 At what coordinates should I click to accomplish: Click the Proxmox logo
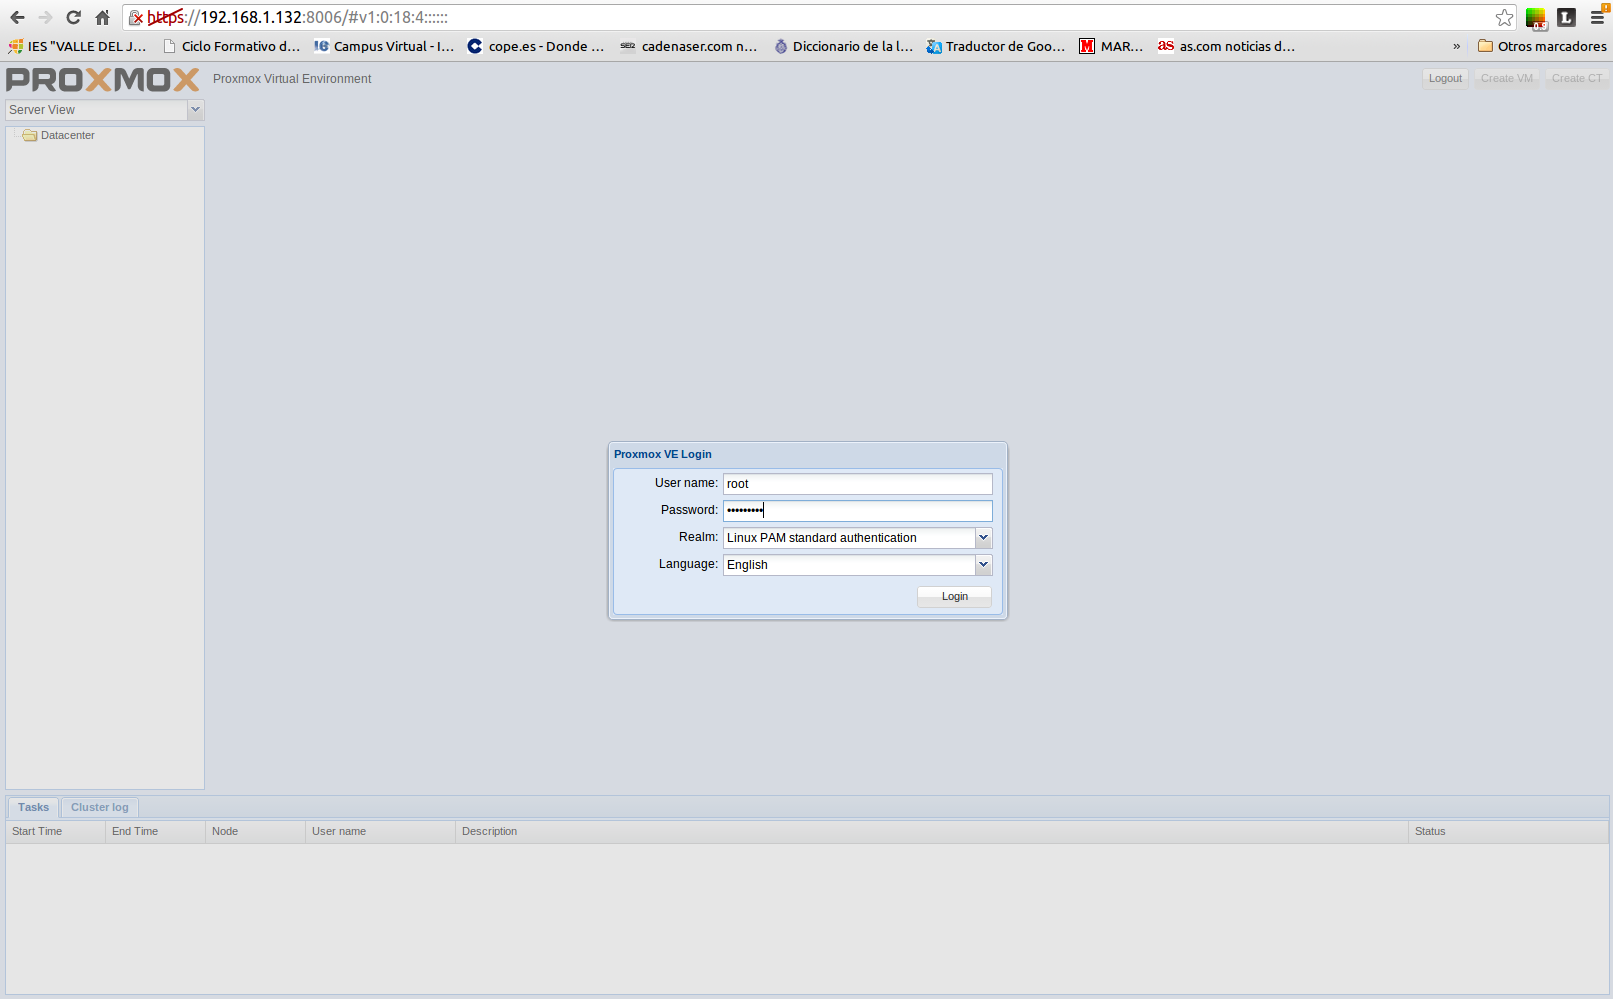tap(102, 79)
